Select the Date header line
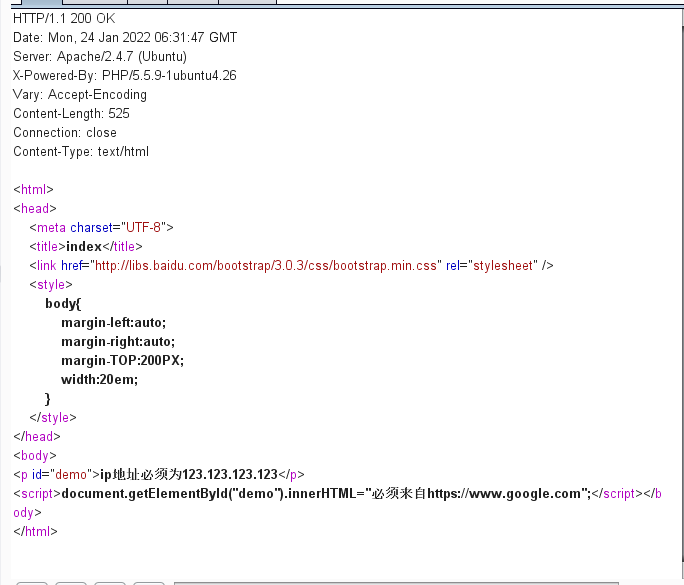684x585 pixels. tap(125, 38)
